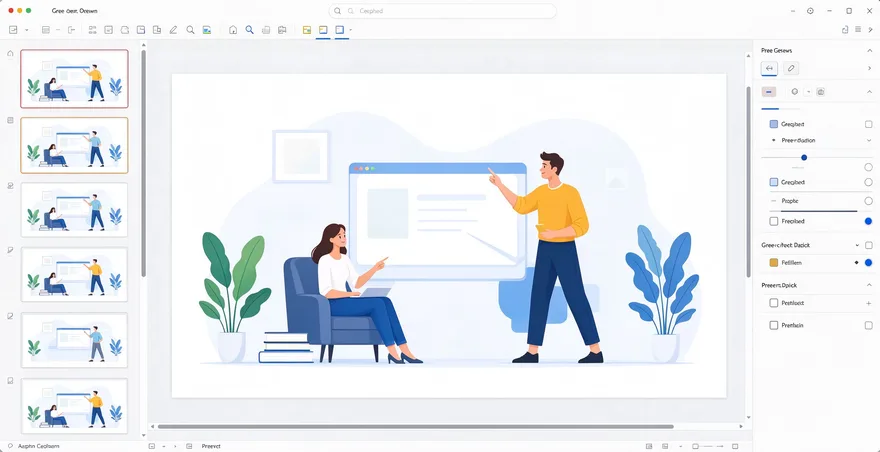Click the home icon beside first thumbnail

coord(10,53)
